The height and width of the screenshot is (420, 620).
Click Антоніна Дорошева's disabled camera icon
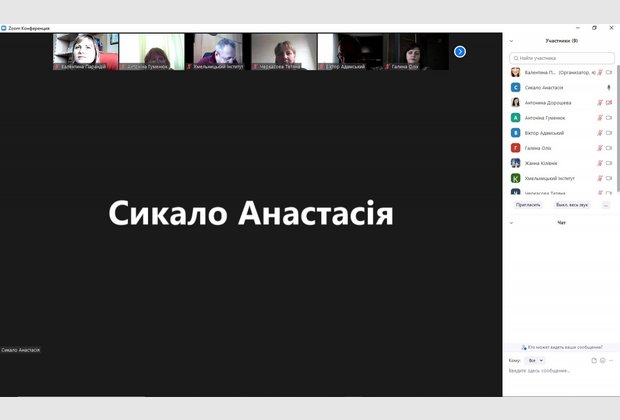coord(609,102)
